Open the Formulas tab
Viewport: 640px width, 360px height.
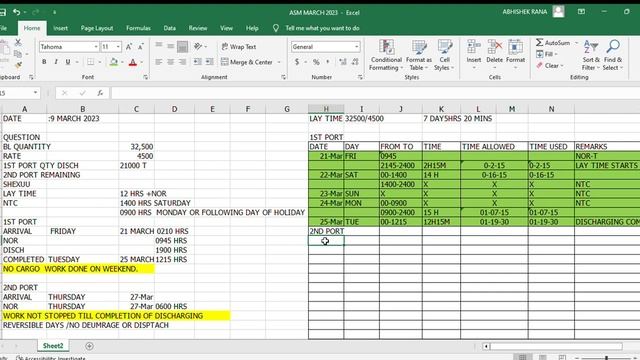click(x=138, y=28)
